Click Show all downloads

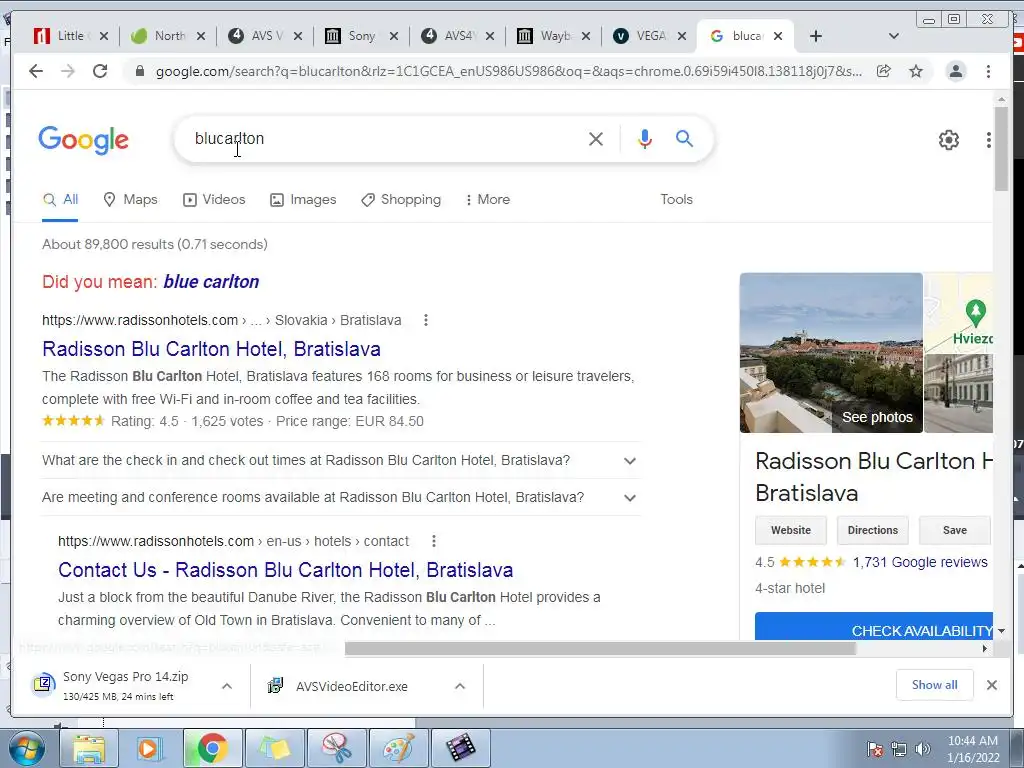pos(935,684)
